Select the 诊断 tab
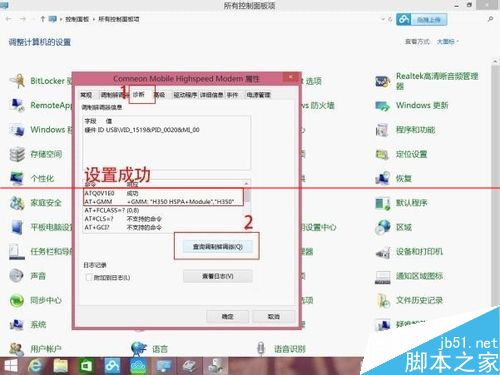Image resolution: width=500 pixels, height=375 pixels. click(x=139, y=95)
